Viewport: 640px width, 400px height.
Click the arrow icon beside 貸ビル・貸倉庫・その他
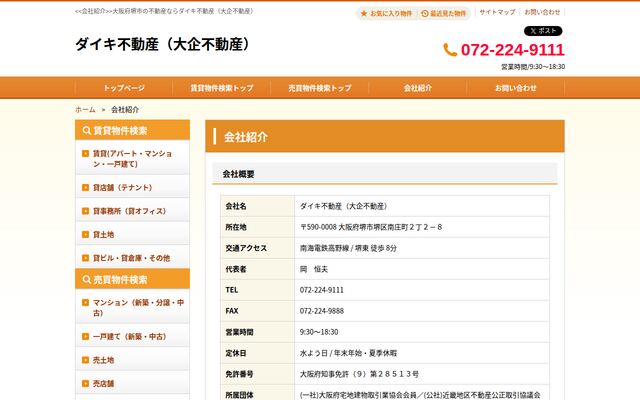pos(85,258)
